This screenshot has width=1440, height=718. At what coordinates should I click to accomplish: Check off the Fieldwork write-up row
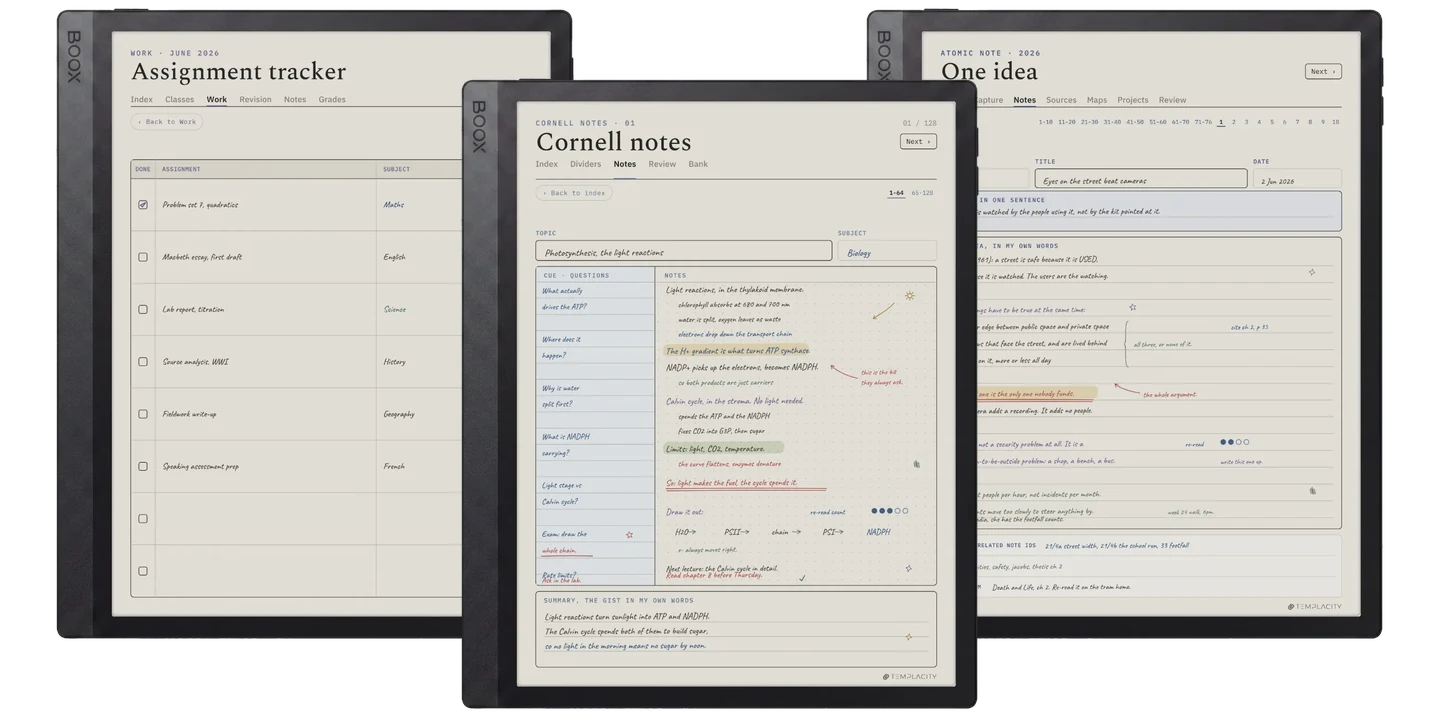click(x=143, y=414)
